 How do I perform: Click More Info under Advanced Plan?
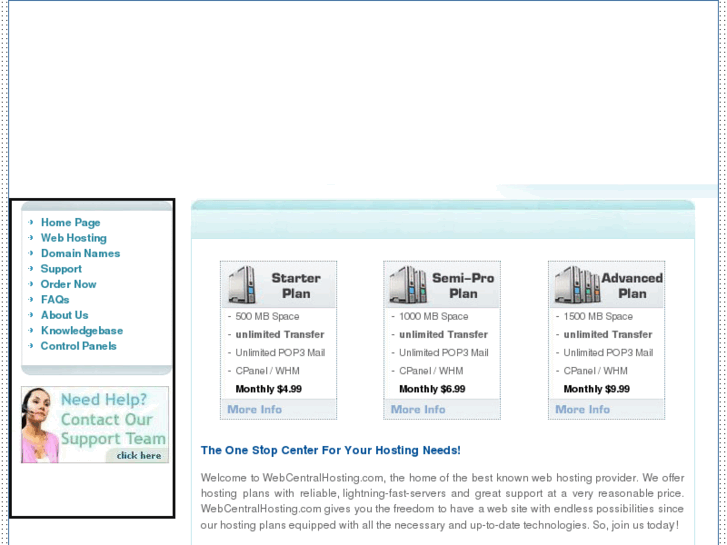coord(583,410)
